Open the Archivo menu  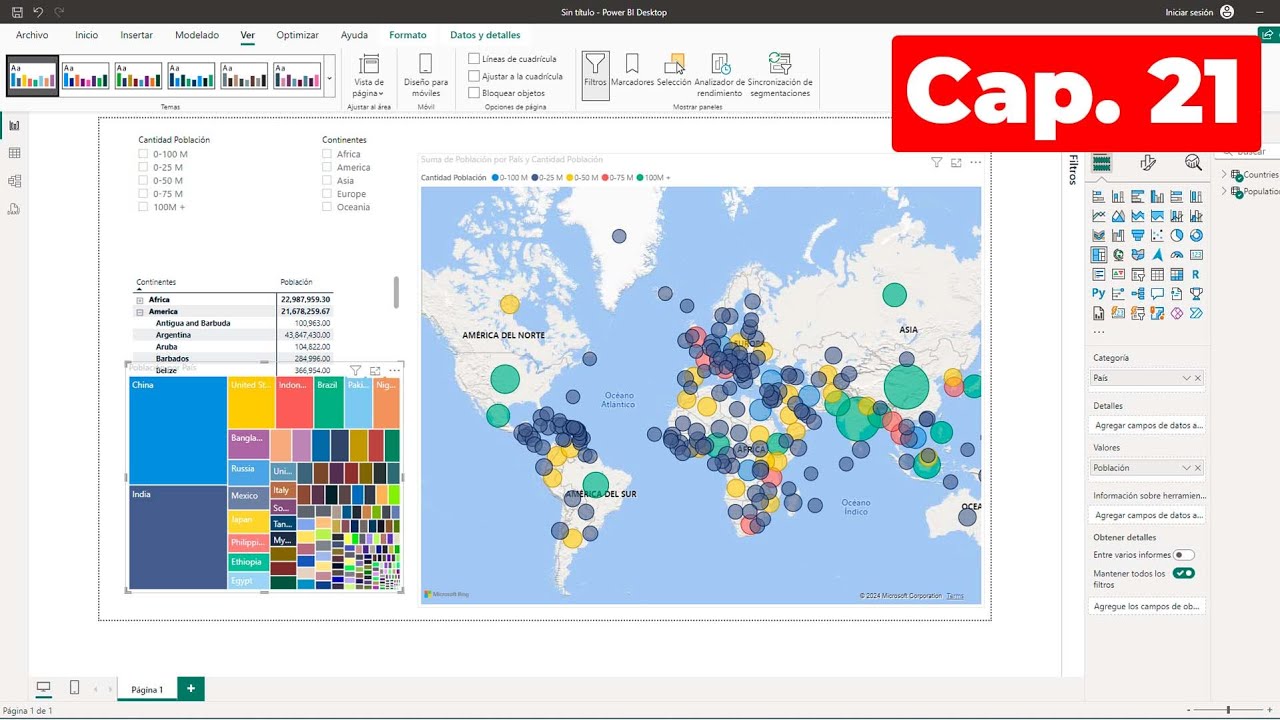[x=32, y=35]
